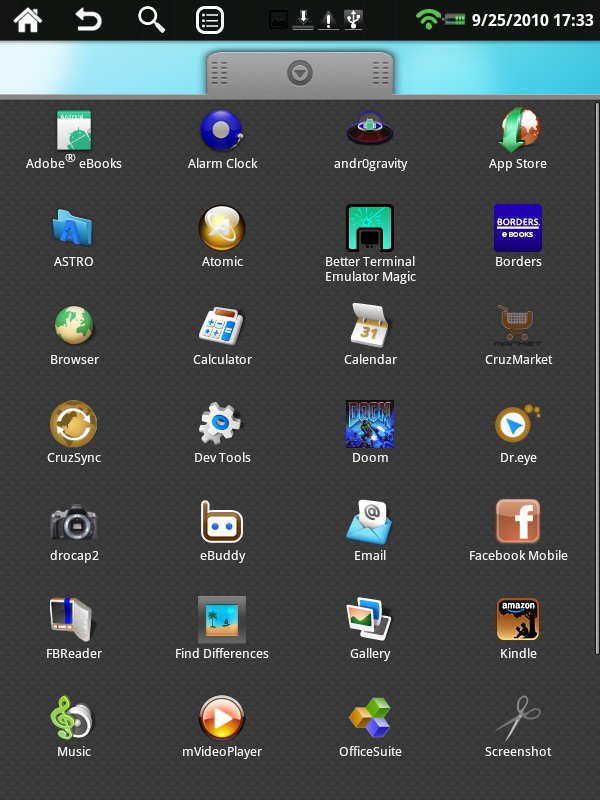
Task: Start the Doom game
Action: coord(370,424)
